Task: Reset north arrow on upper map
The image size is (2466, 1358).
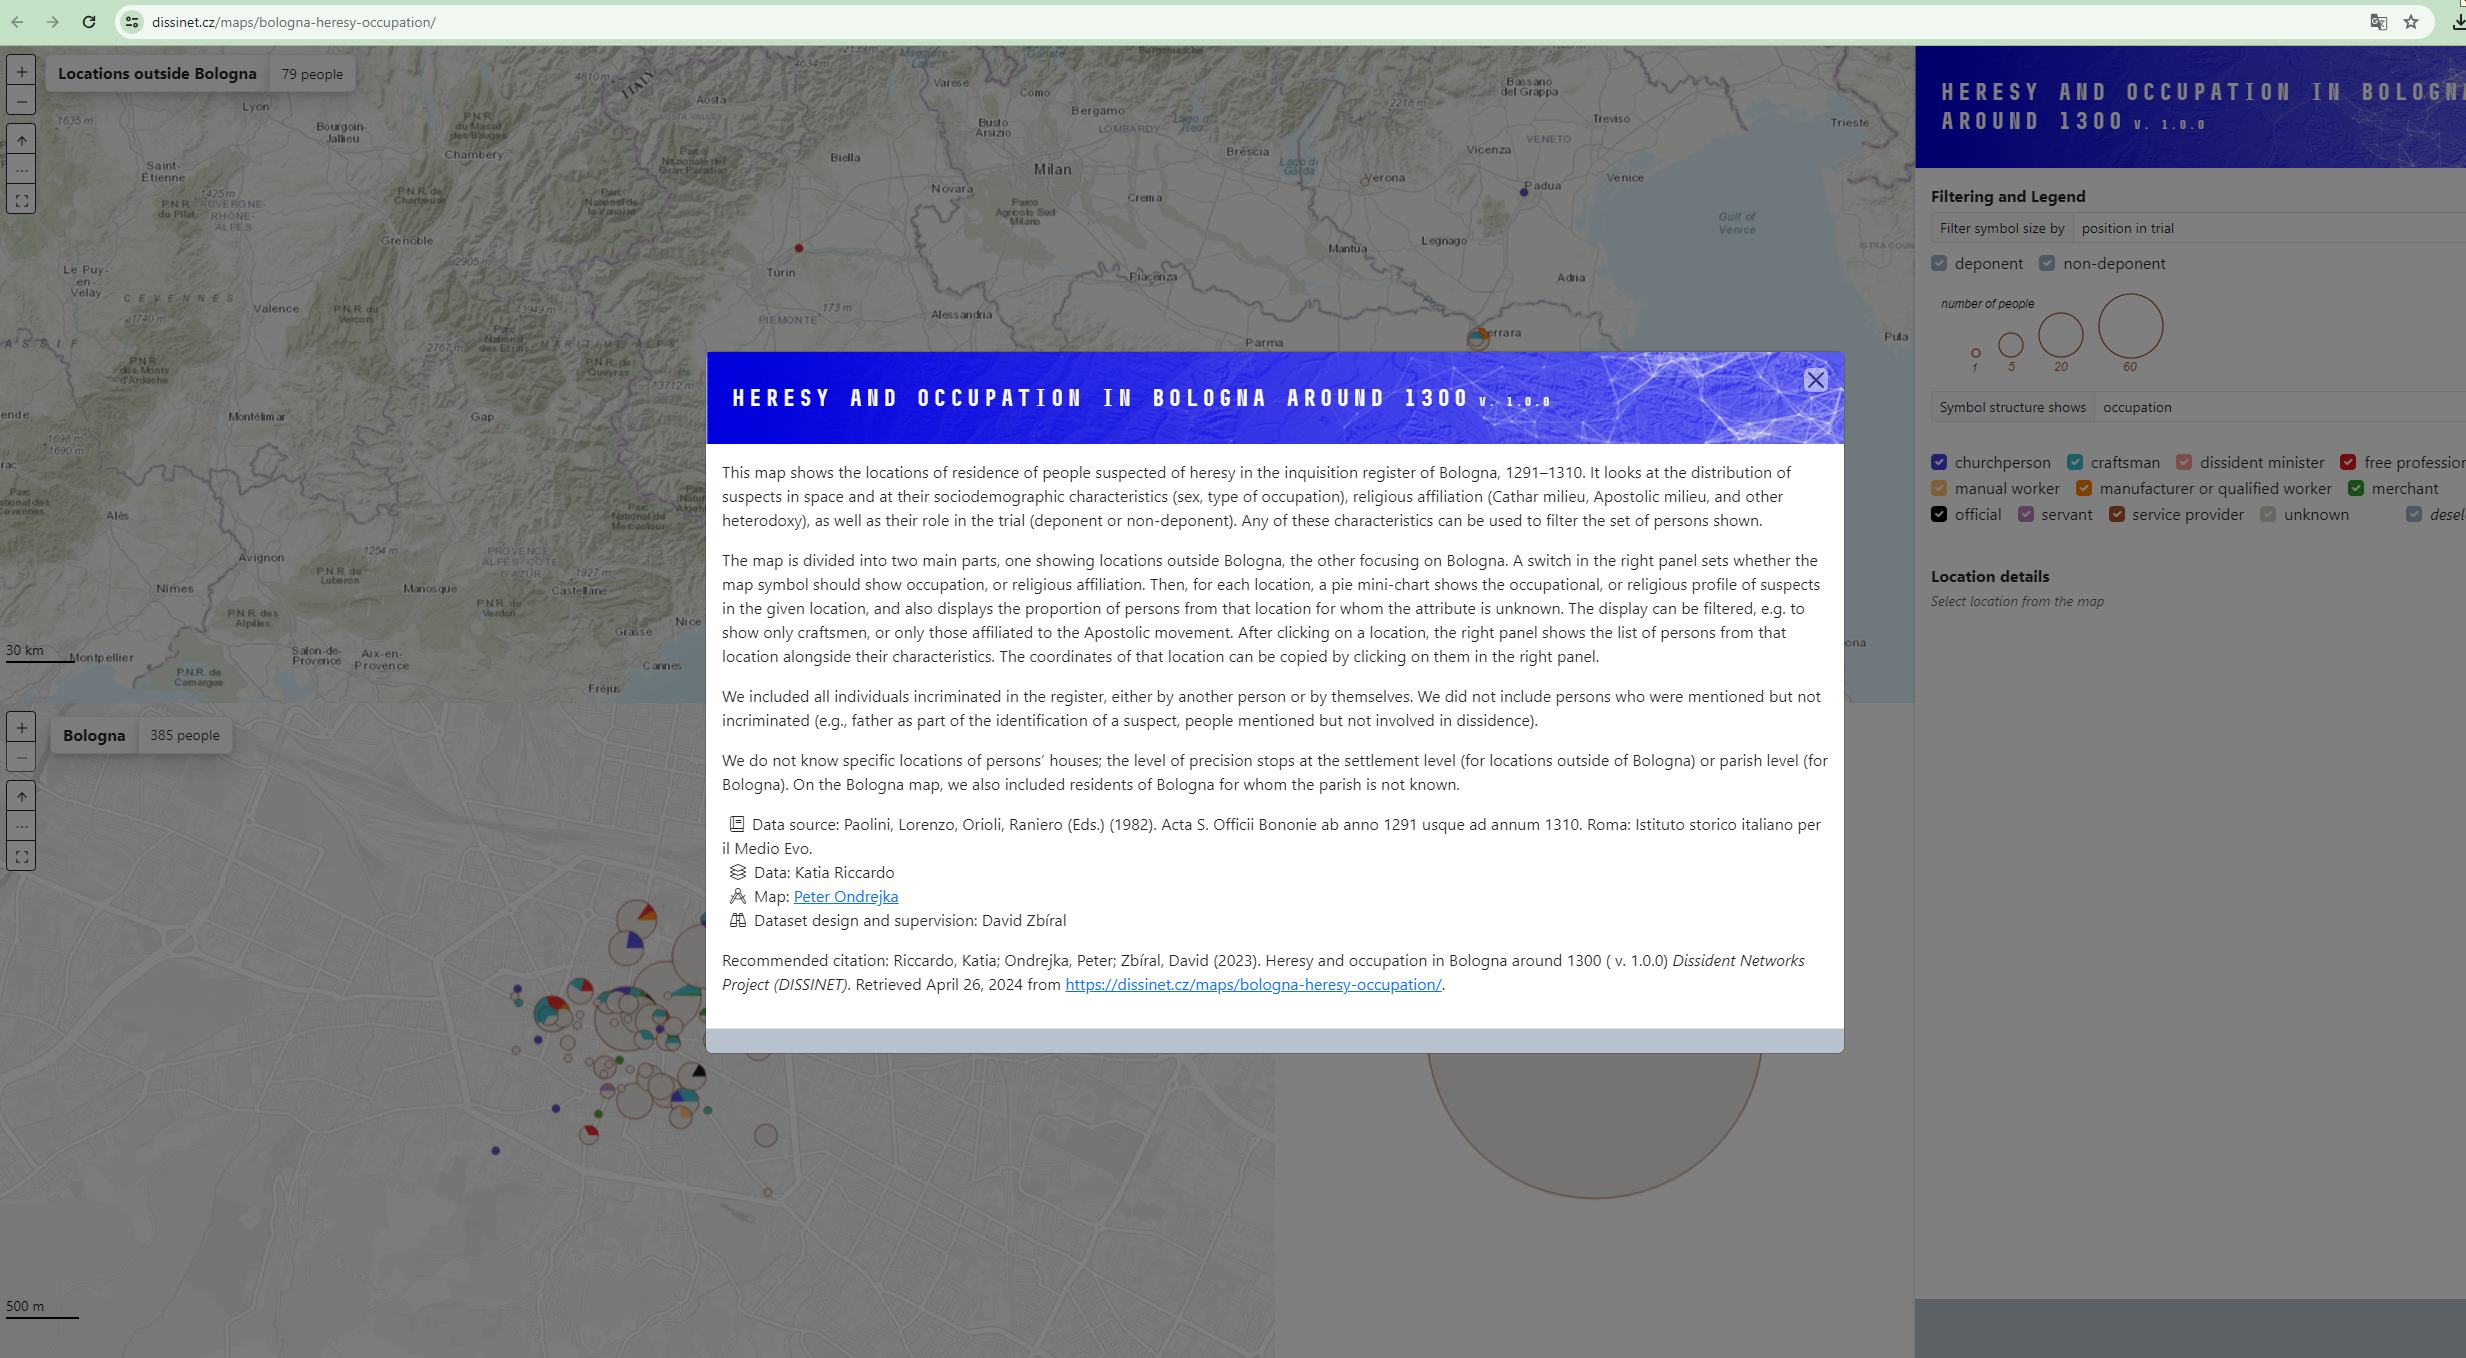Action: coord(22,141)
